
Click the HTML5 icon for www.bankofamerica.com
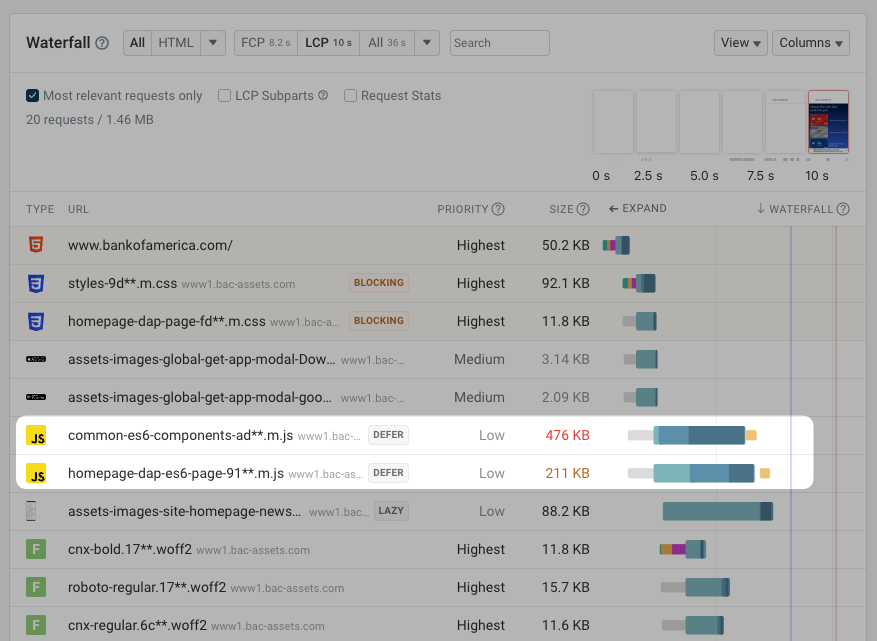(x=36, y=245)
